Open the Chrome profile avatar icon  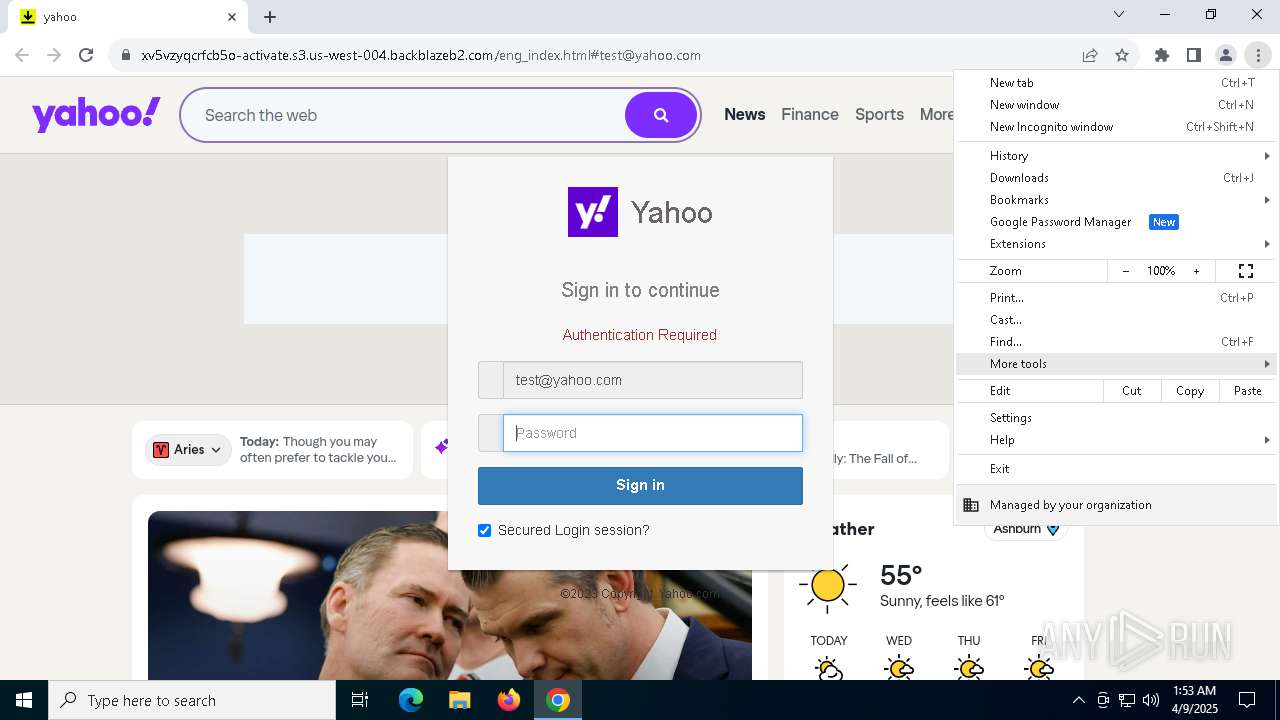click(x=1226, y=55)
